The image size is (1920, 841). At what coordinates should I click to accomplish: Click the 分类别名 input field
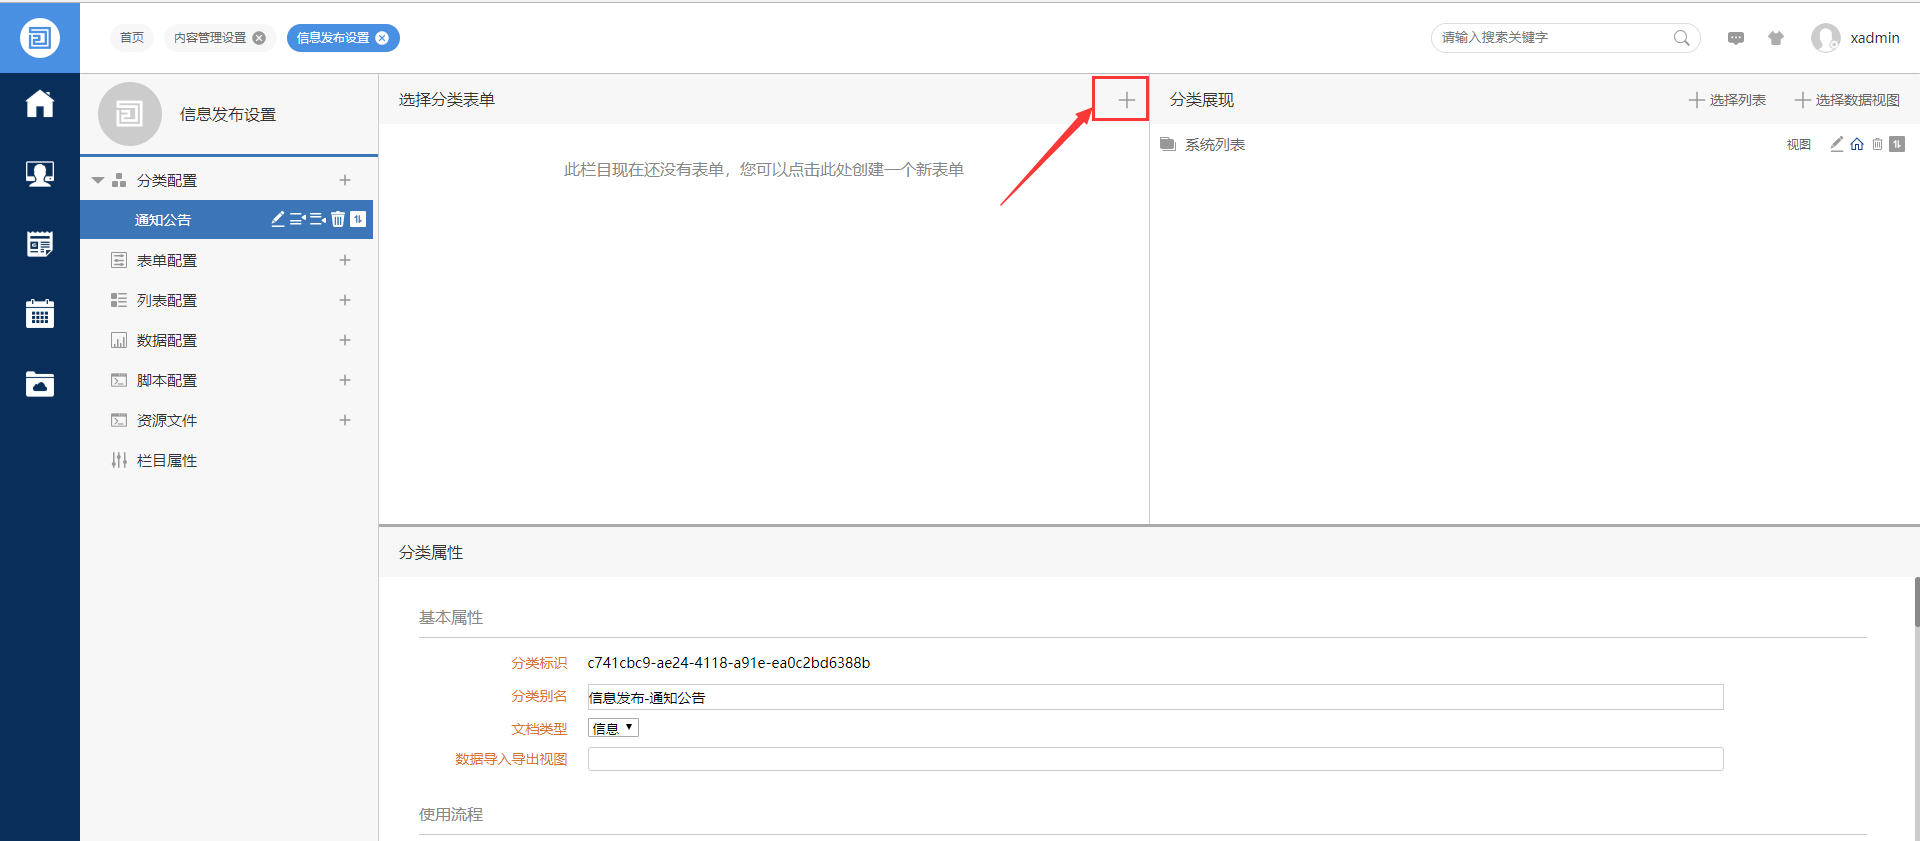tap(1155, 697)
